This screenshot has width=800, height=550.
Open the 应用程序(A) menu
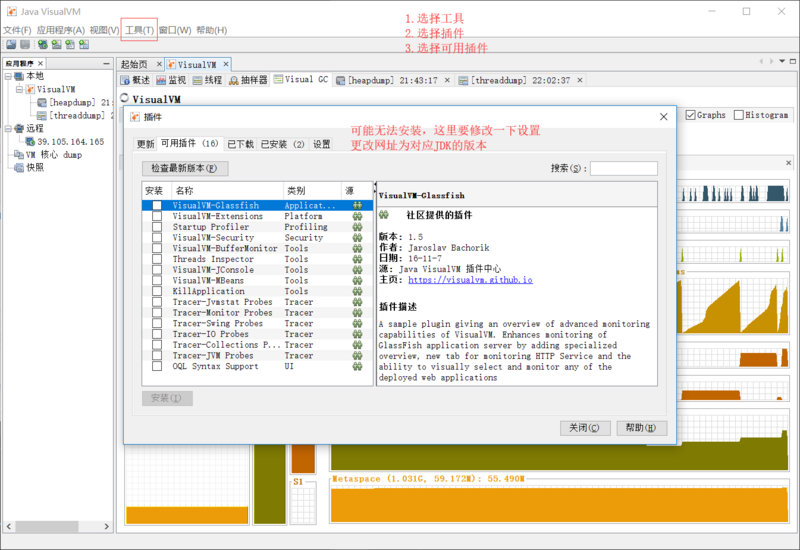pos(60,30)
